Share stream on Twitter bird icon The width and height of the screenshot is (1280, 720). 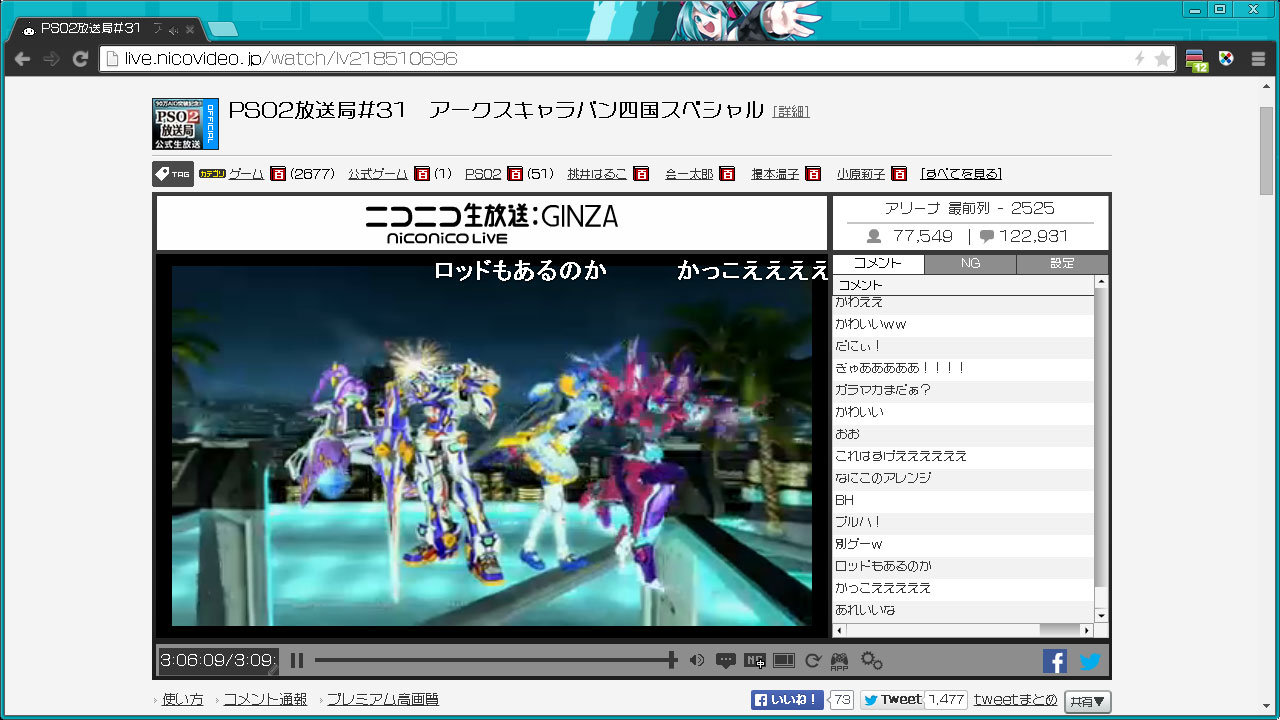(1090, 661)
